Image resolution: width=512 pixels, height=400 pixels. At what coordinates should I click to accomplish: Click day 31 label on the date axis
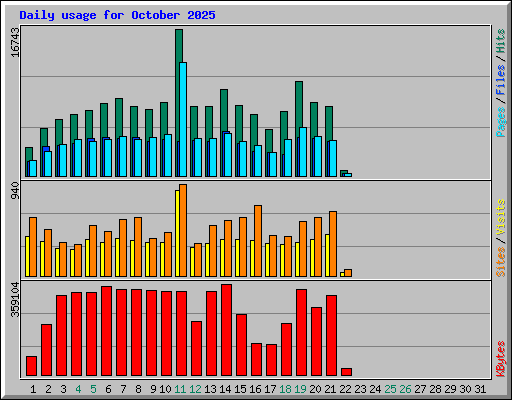(480, 389)
